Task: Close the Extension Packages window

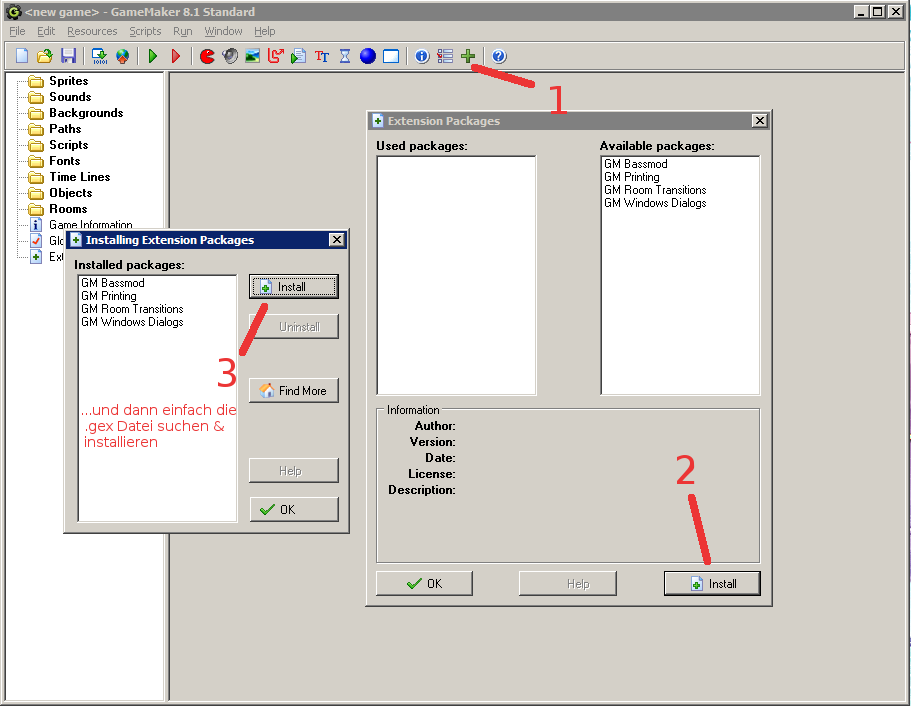Action: (x=759, y=121)
